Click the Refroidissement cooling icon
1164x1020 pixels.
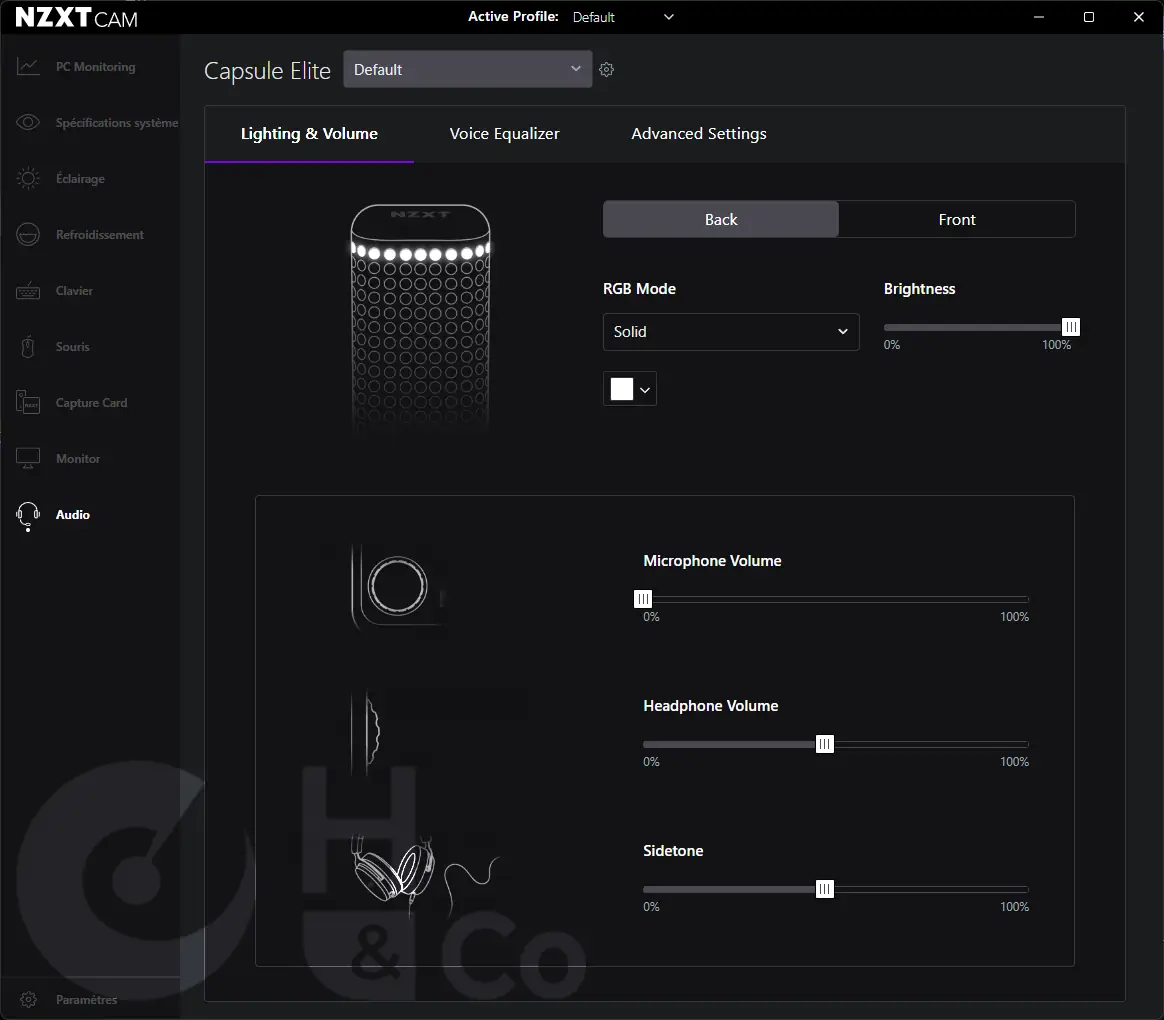(x=28, y=235)
